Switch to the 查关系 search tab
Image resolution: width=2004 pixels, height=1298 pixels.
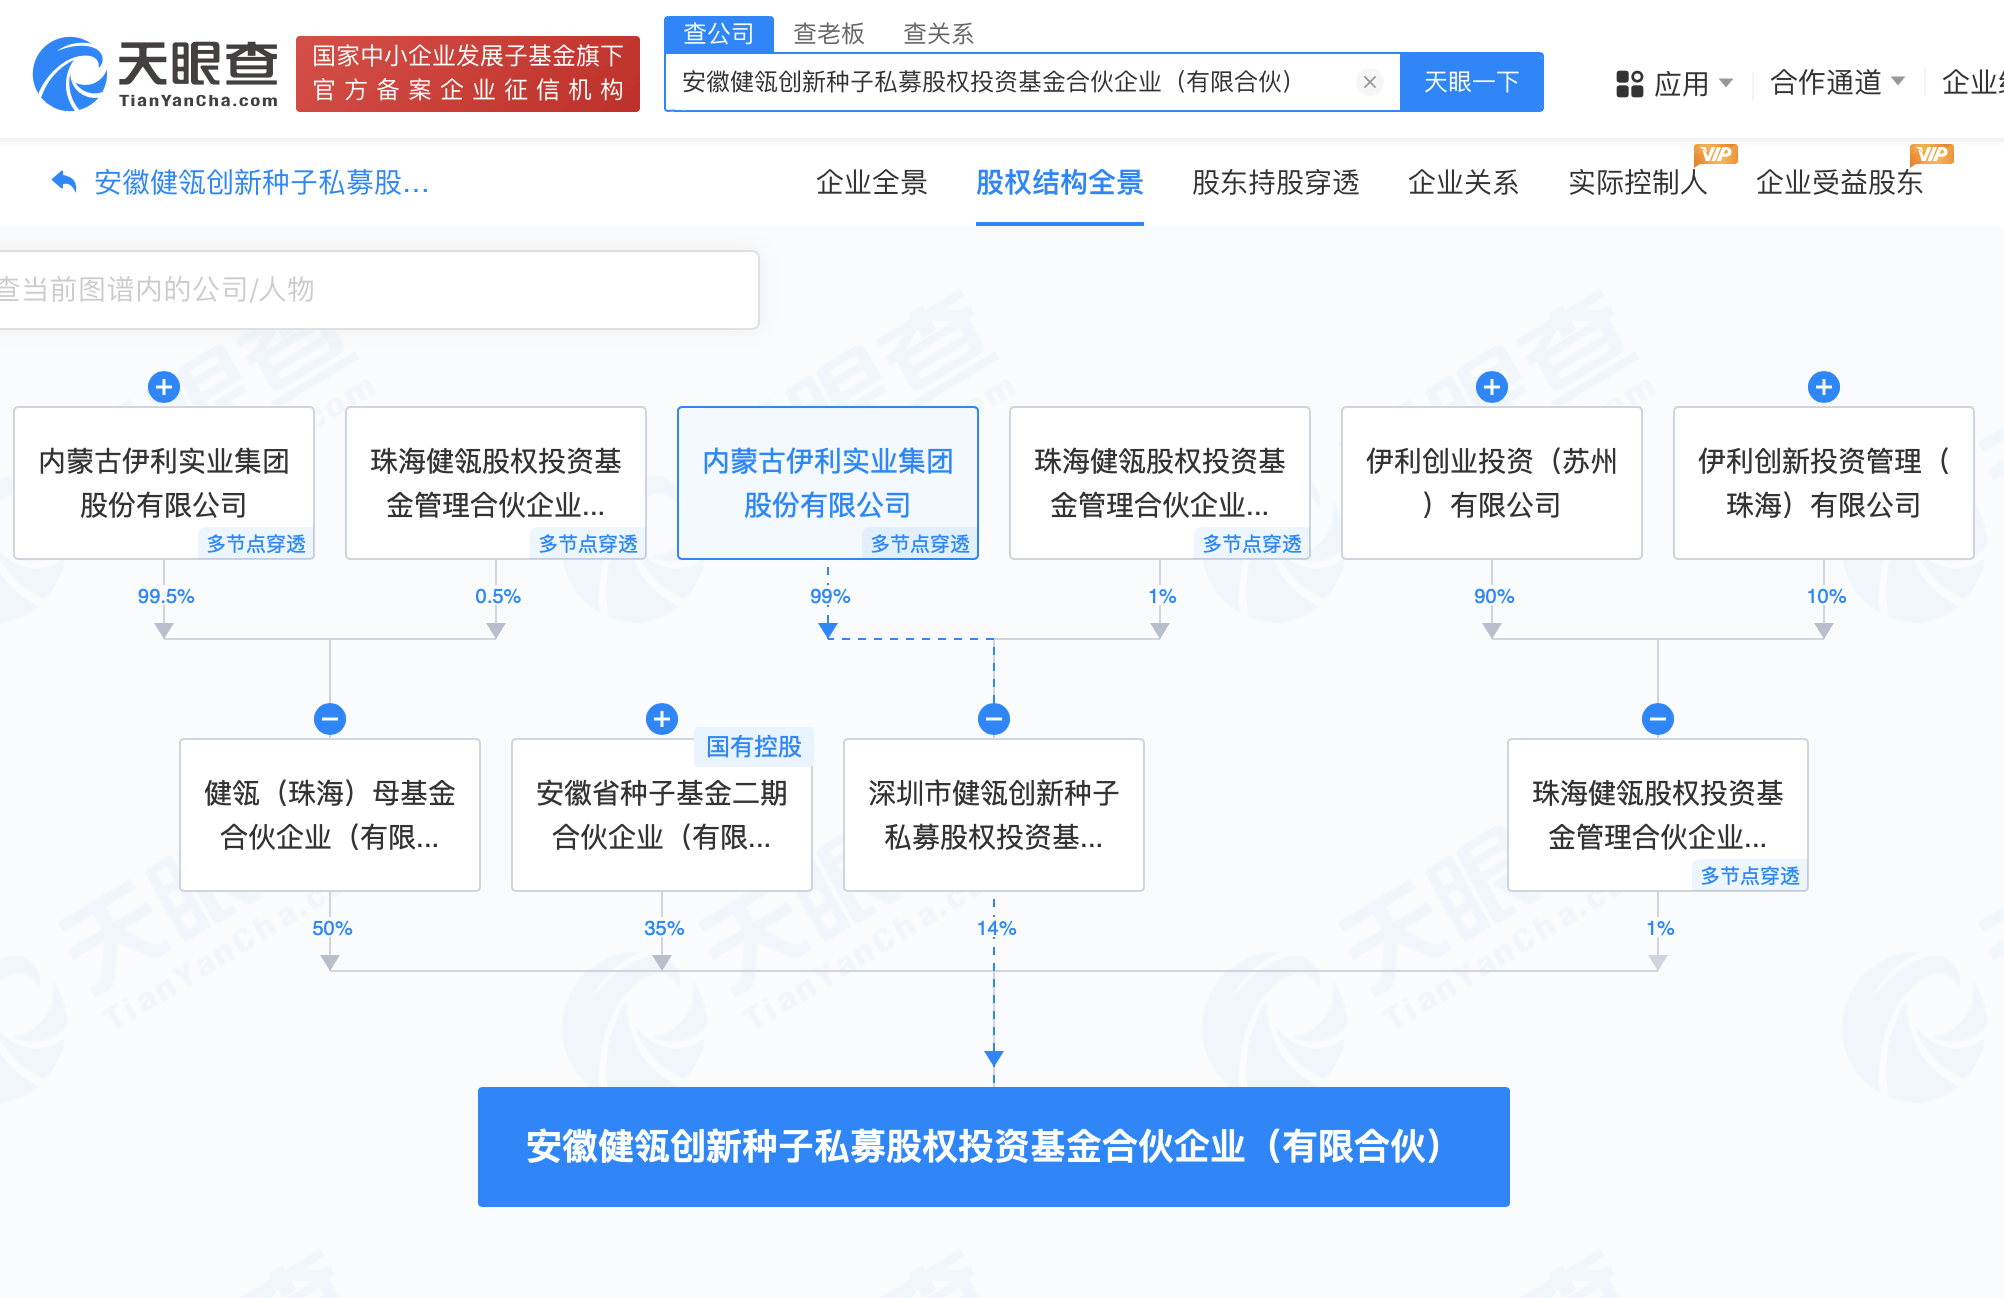click(938, 34)
